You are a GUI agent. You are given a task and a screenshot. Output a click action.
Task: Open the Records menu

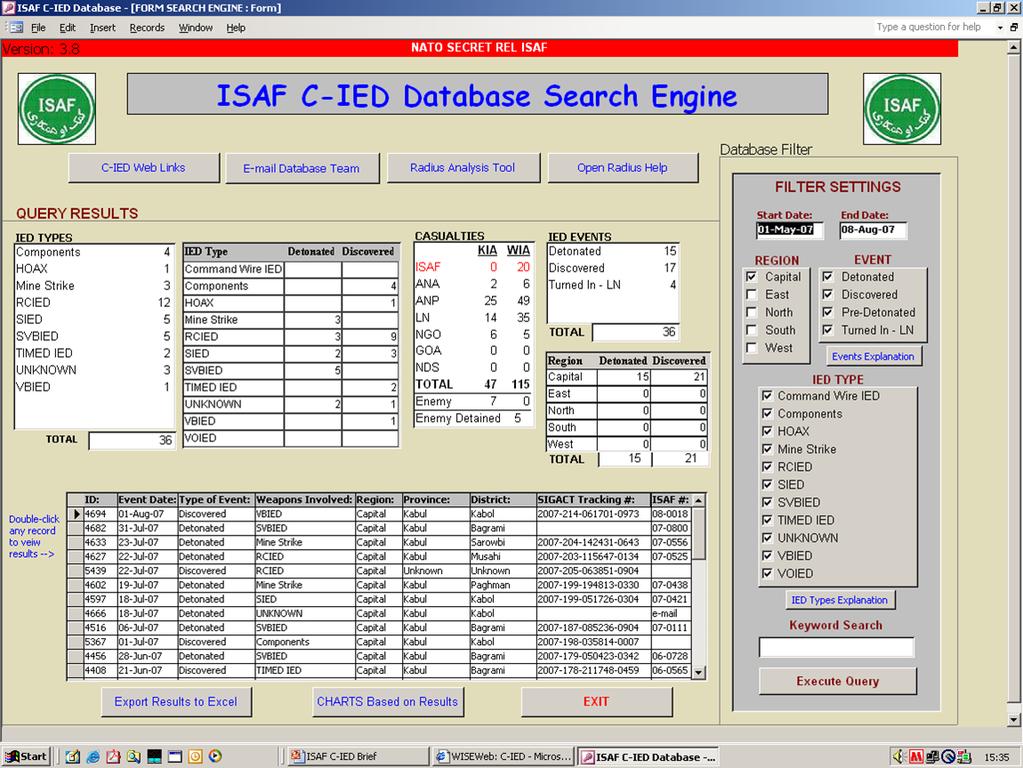(147, 27)
